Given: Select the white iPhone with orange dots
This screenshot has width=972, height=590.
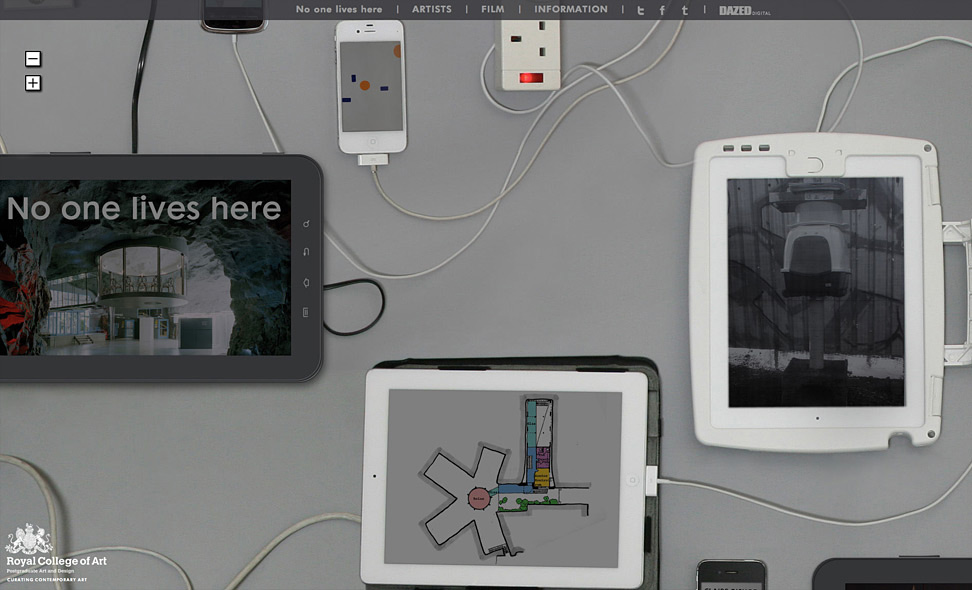Looking at the screenshot, I should tap(371, 87).
